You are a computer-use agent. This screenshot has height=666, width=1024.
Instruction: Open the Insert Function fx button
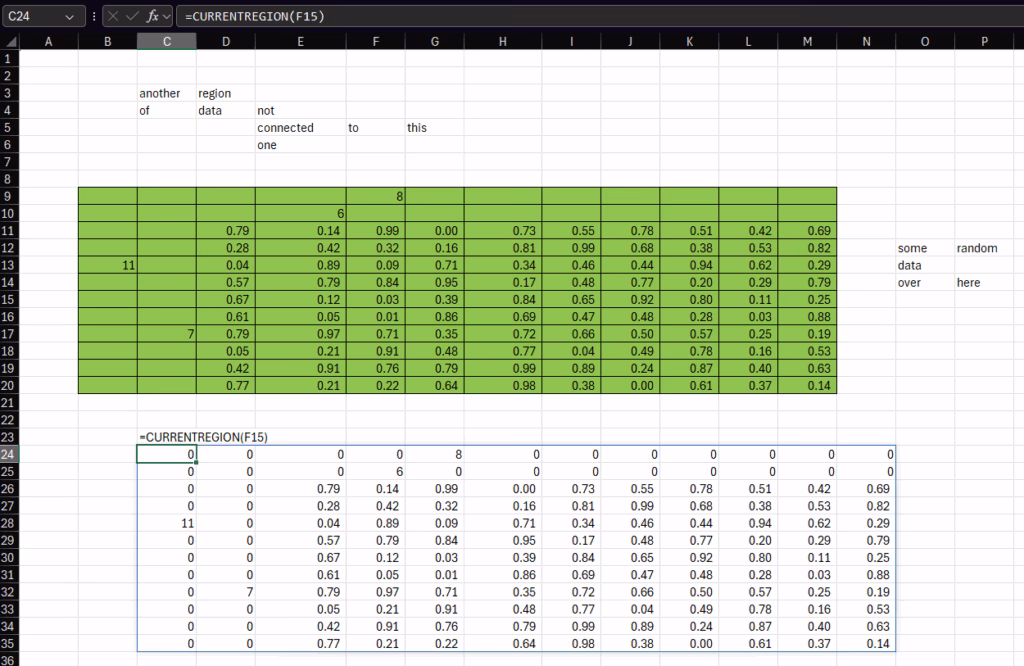[x=152, y=16]
